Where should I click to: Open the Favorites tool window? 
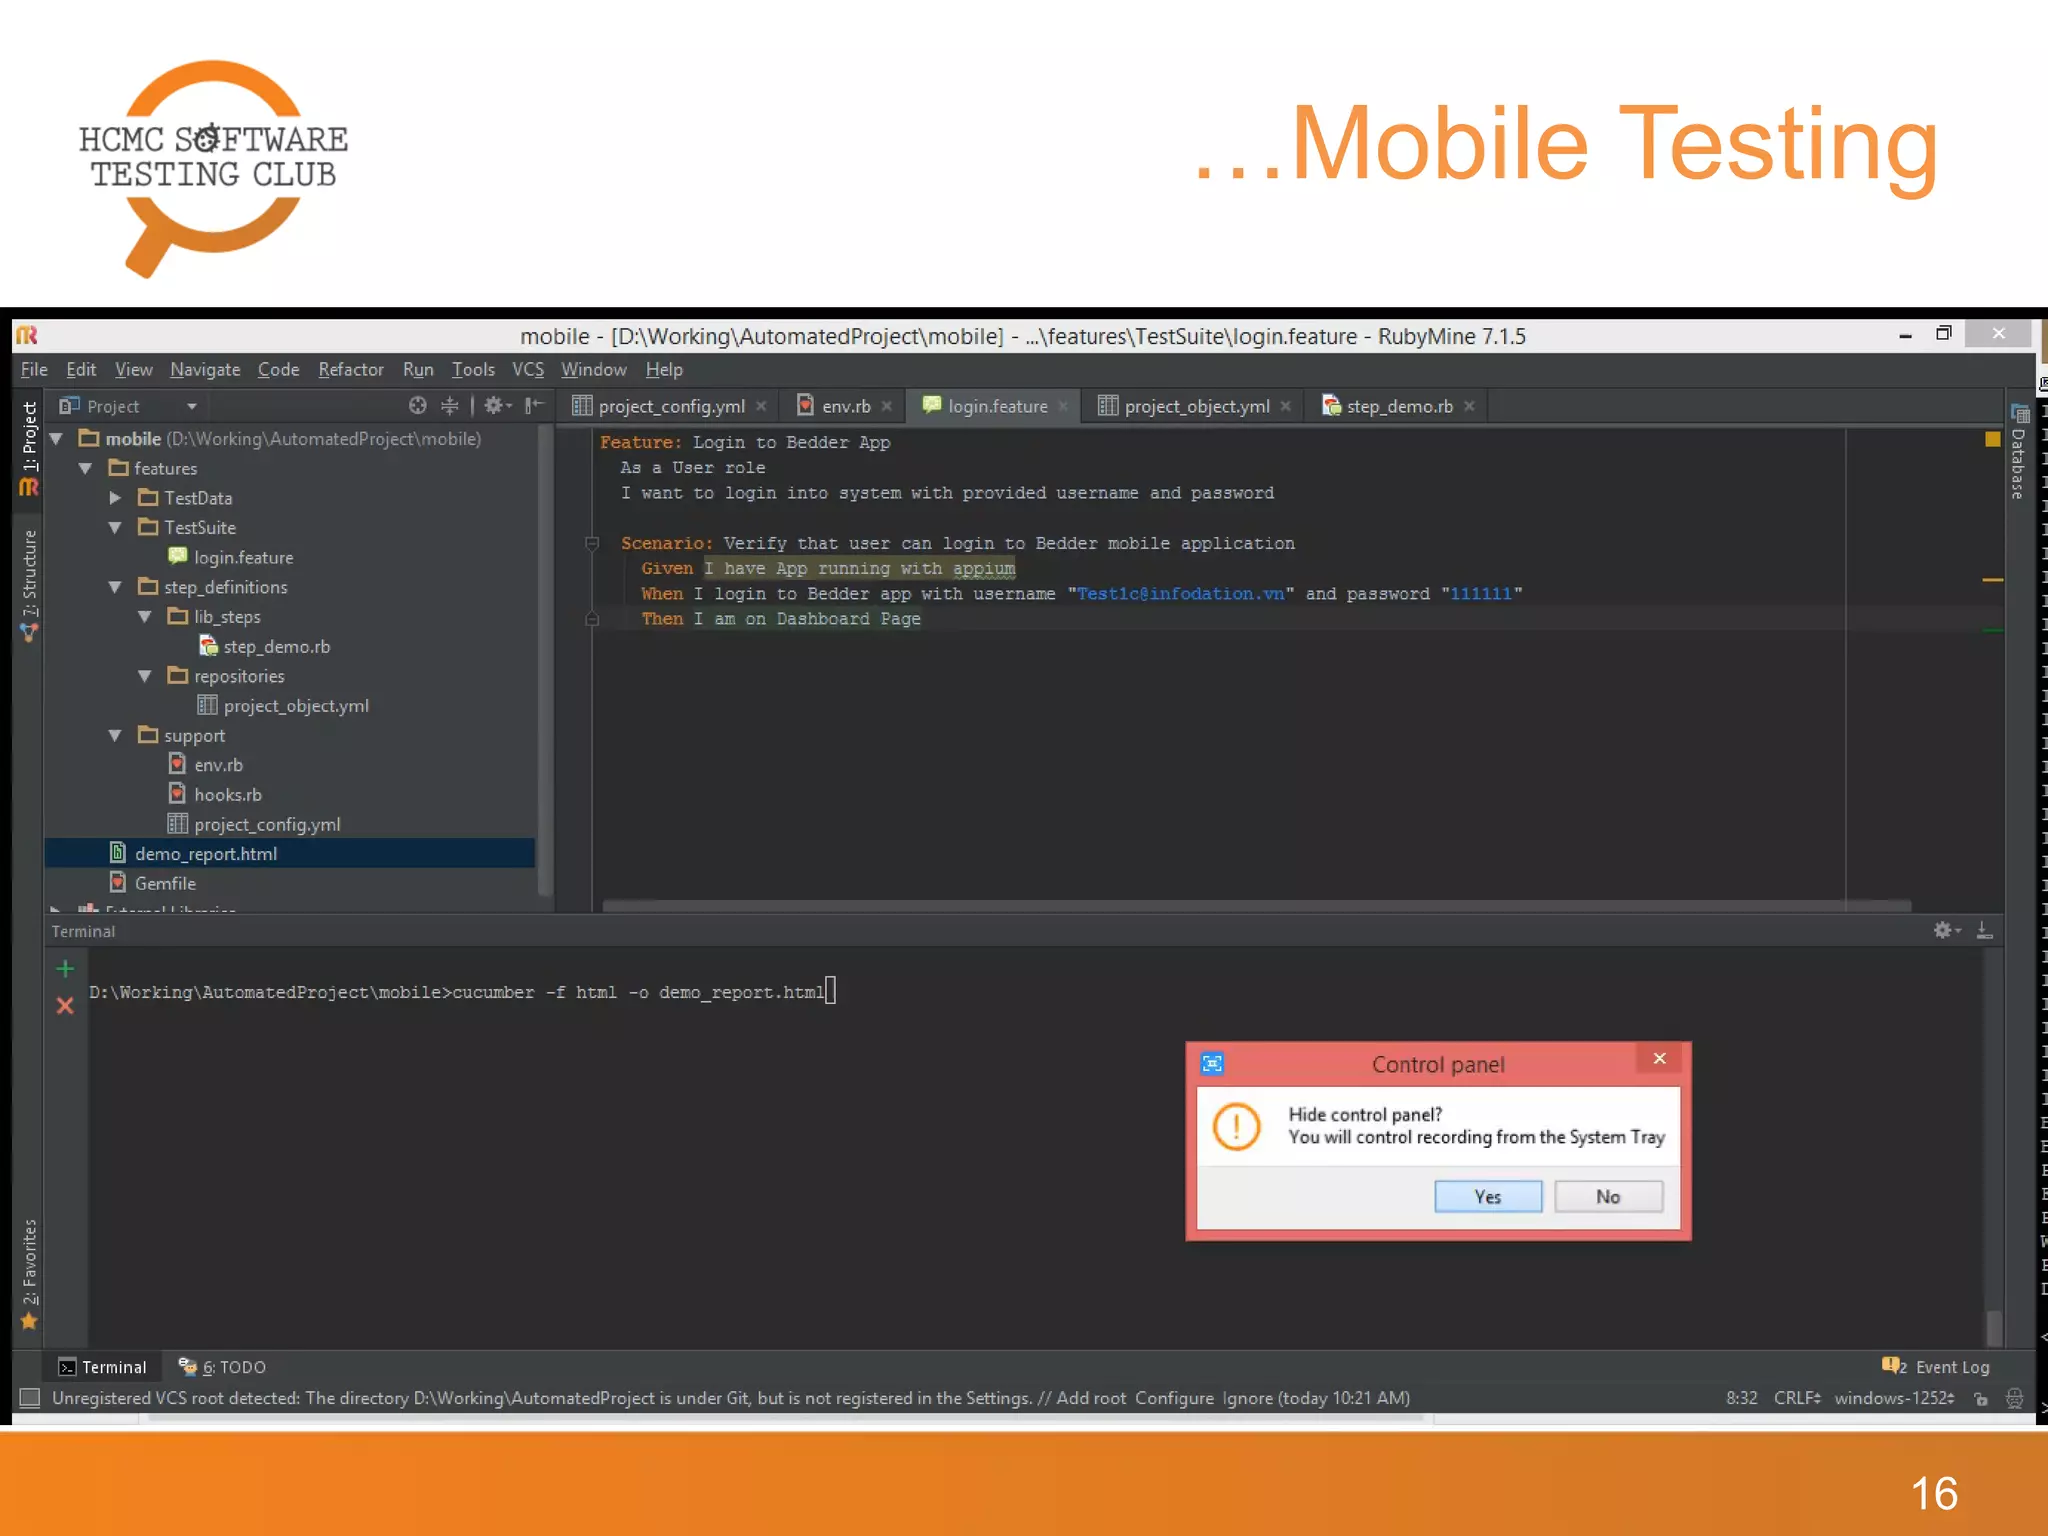29,1274
